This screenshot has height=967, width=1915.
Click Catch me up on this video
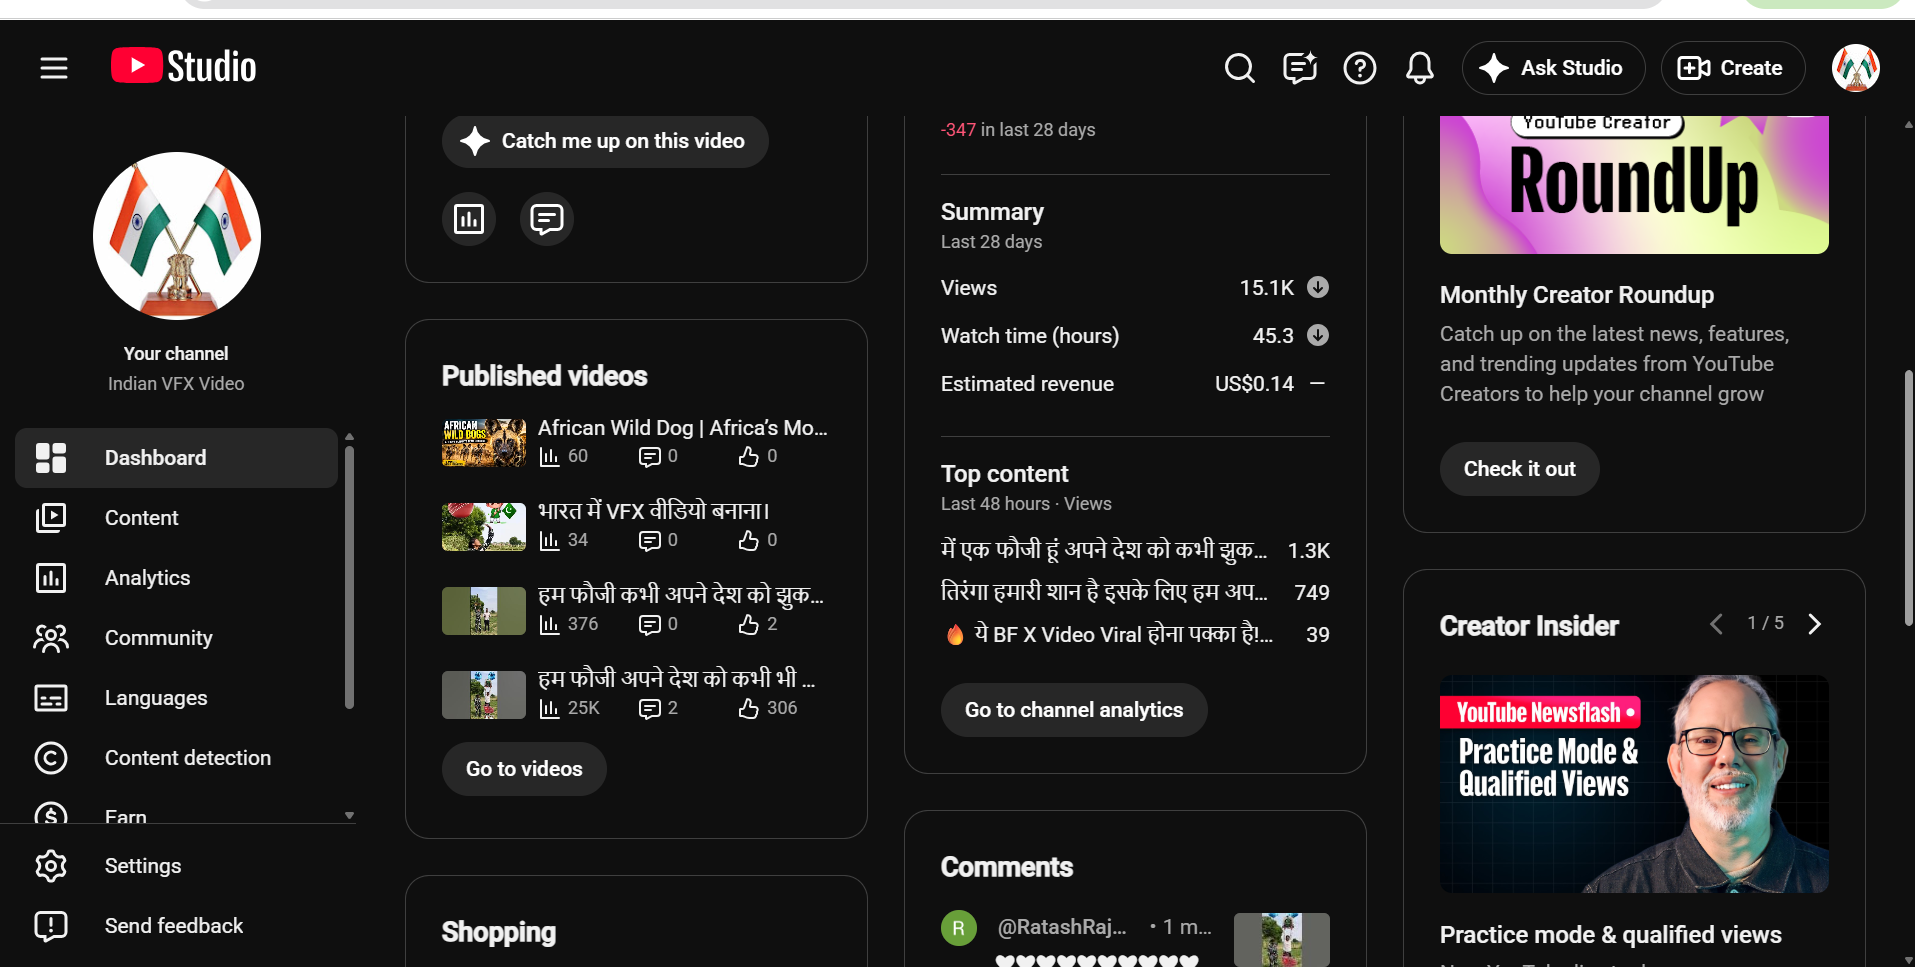tap(605, 141)
